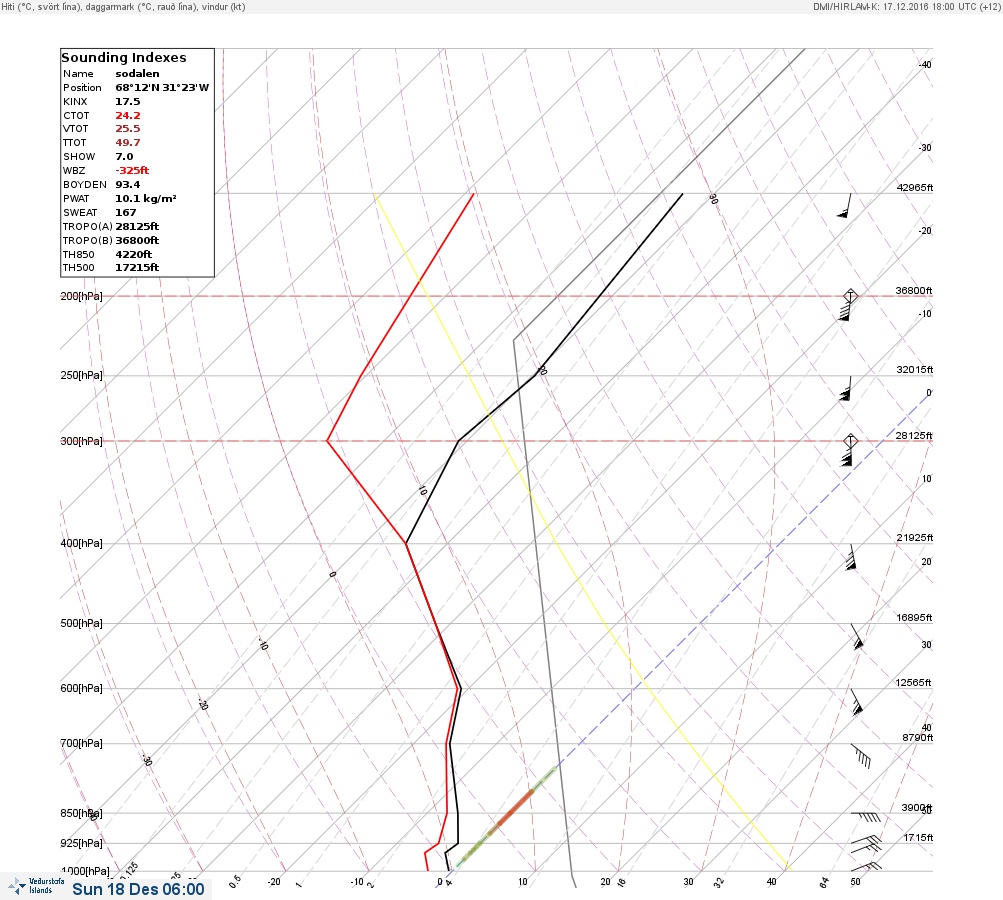
Task: Click the wind barb at 32015ft level
Action: tap(846, 388)
